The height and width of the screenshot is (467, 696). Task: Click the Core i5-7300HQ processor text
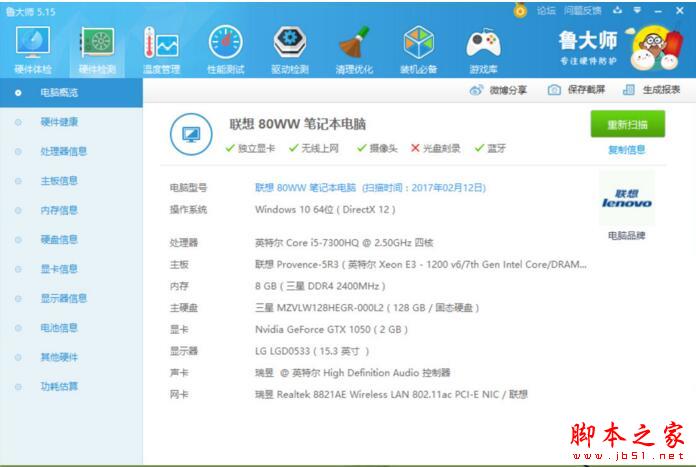[344, 243]
